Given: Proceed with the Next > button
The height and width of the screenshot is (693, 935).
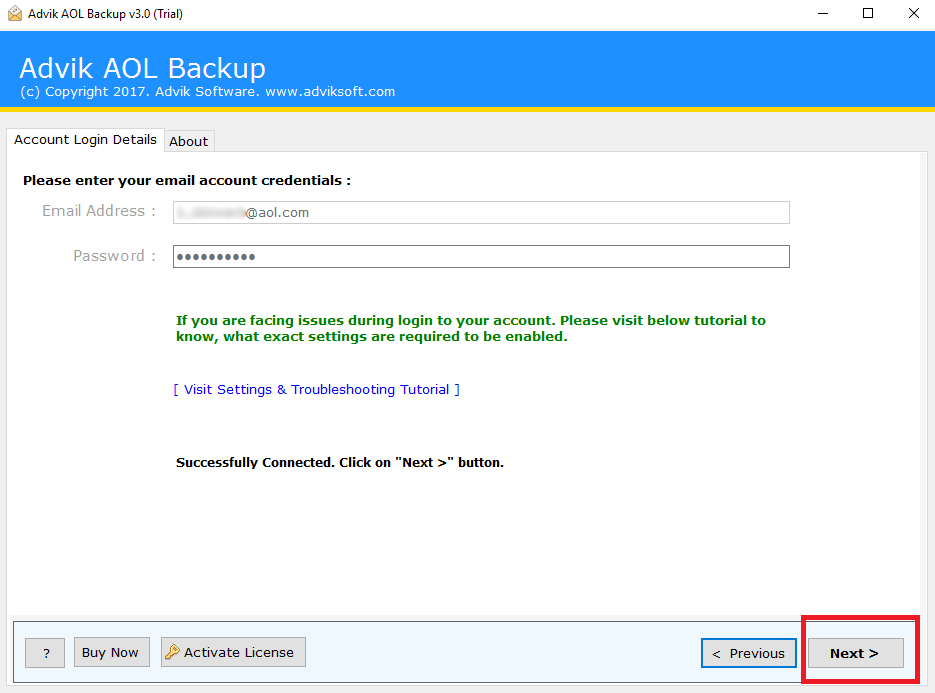Looking at the screenshot, I should click(x=856, y=653).
